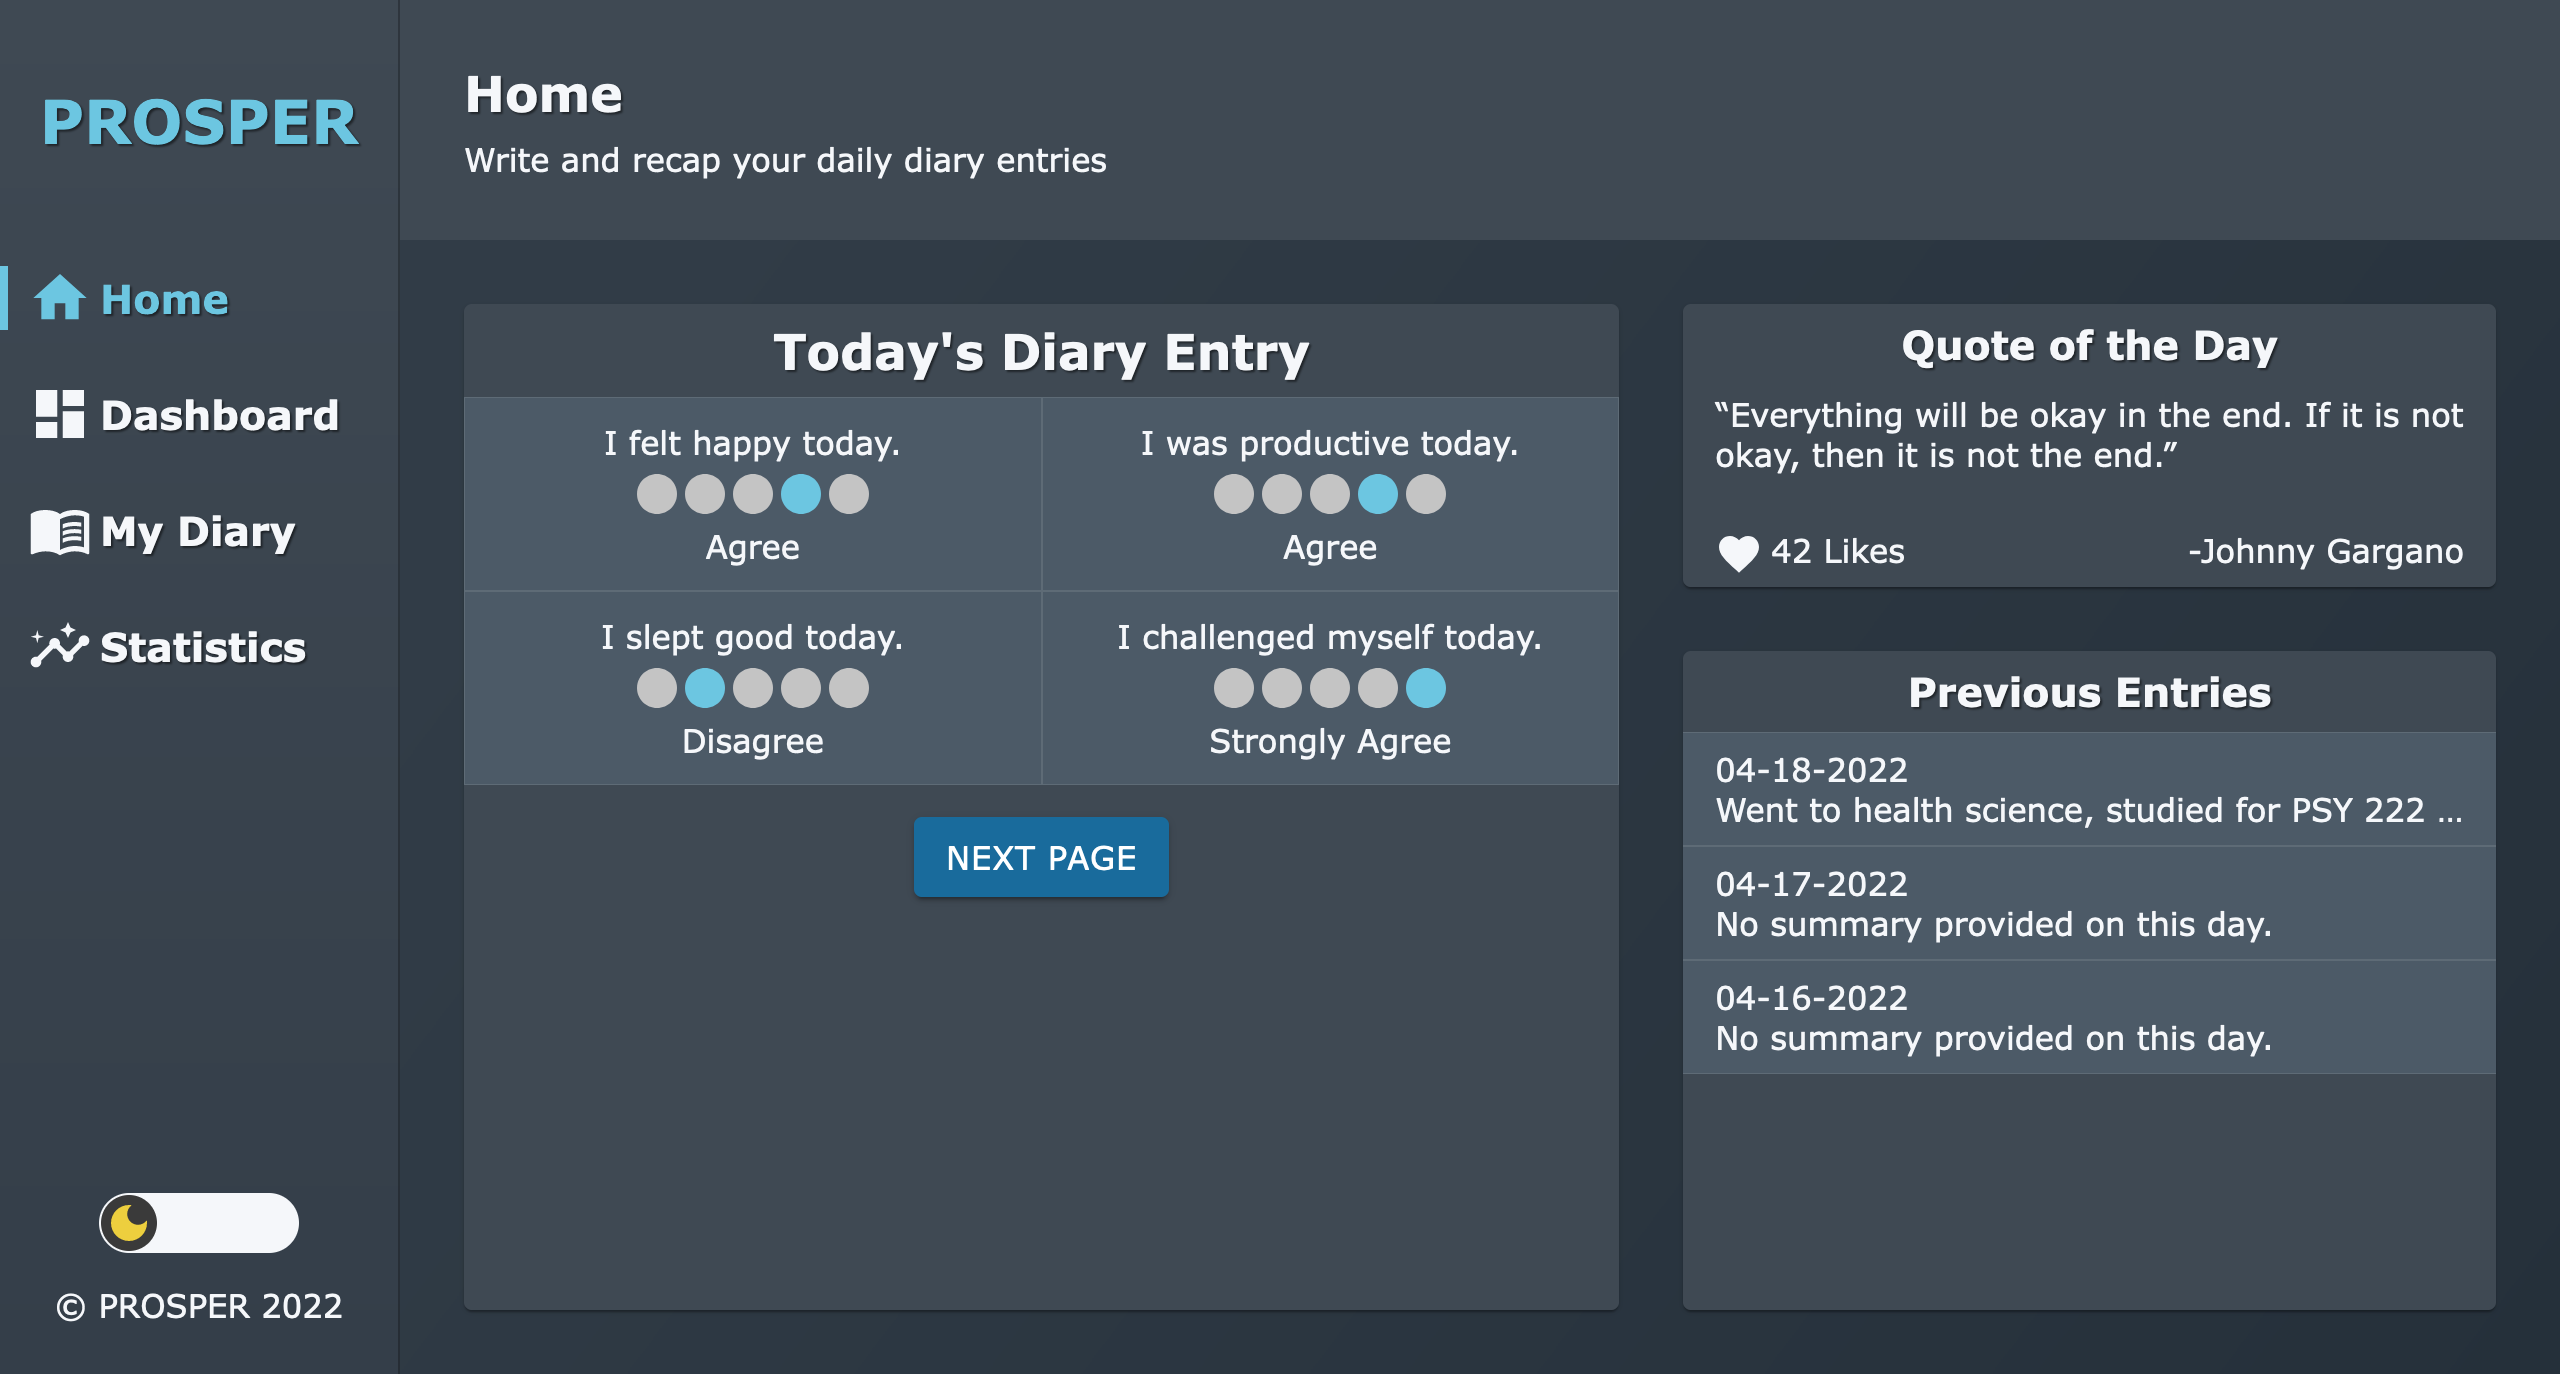Image resolution: width=2560 pixels, height=1374 pixels.
Task: Open the 04-18-2022 previous entry
Action: tap(2089, 790)
